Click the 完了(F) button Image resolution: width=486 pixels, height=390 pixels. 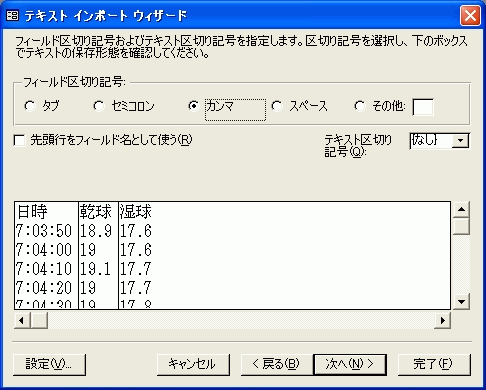[x=434, y=364]
